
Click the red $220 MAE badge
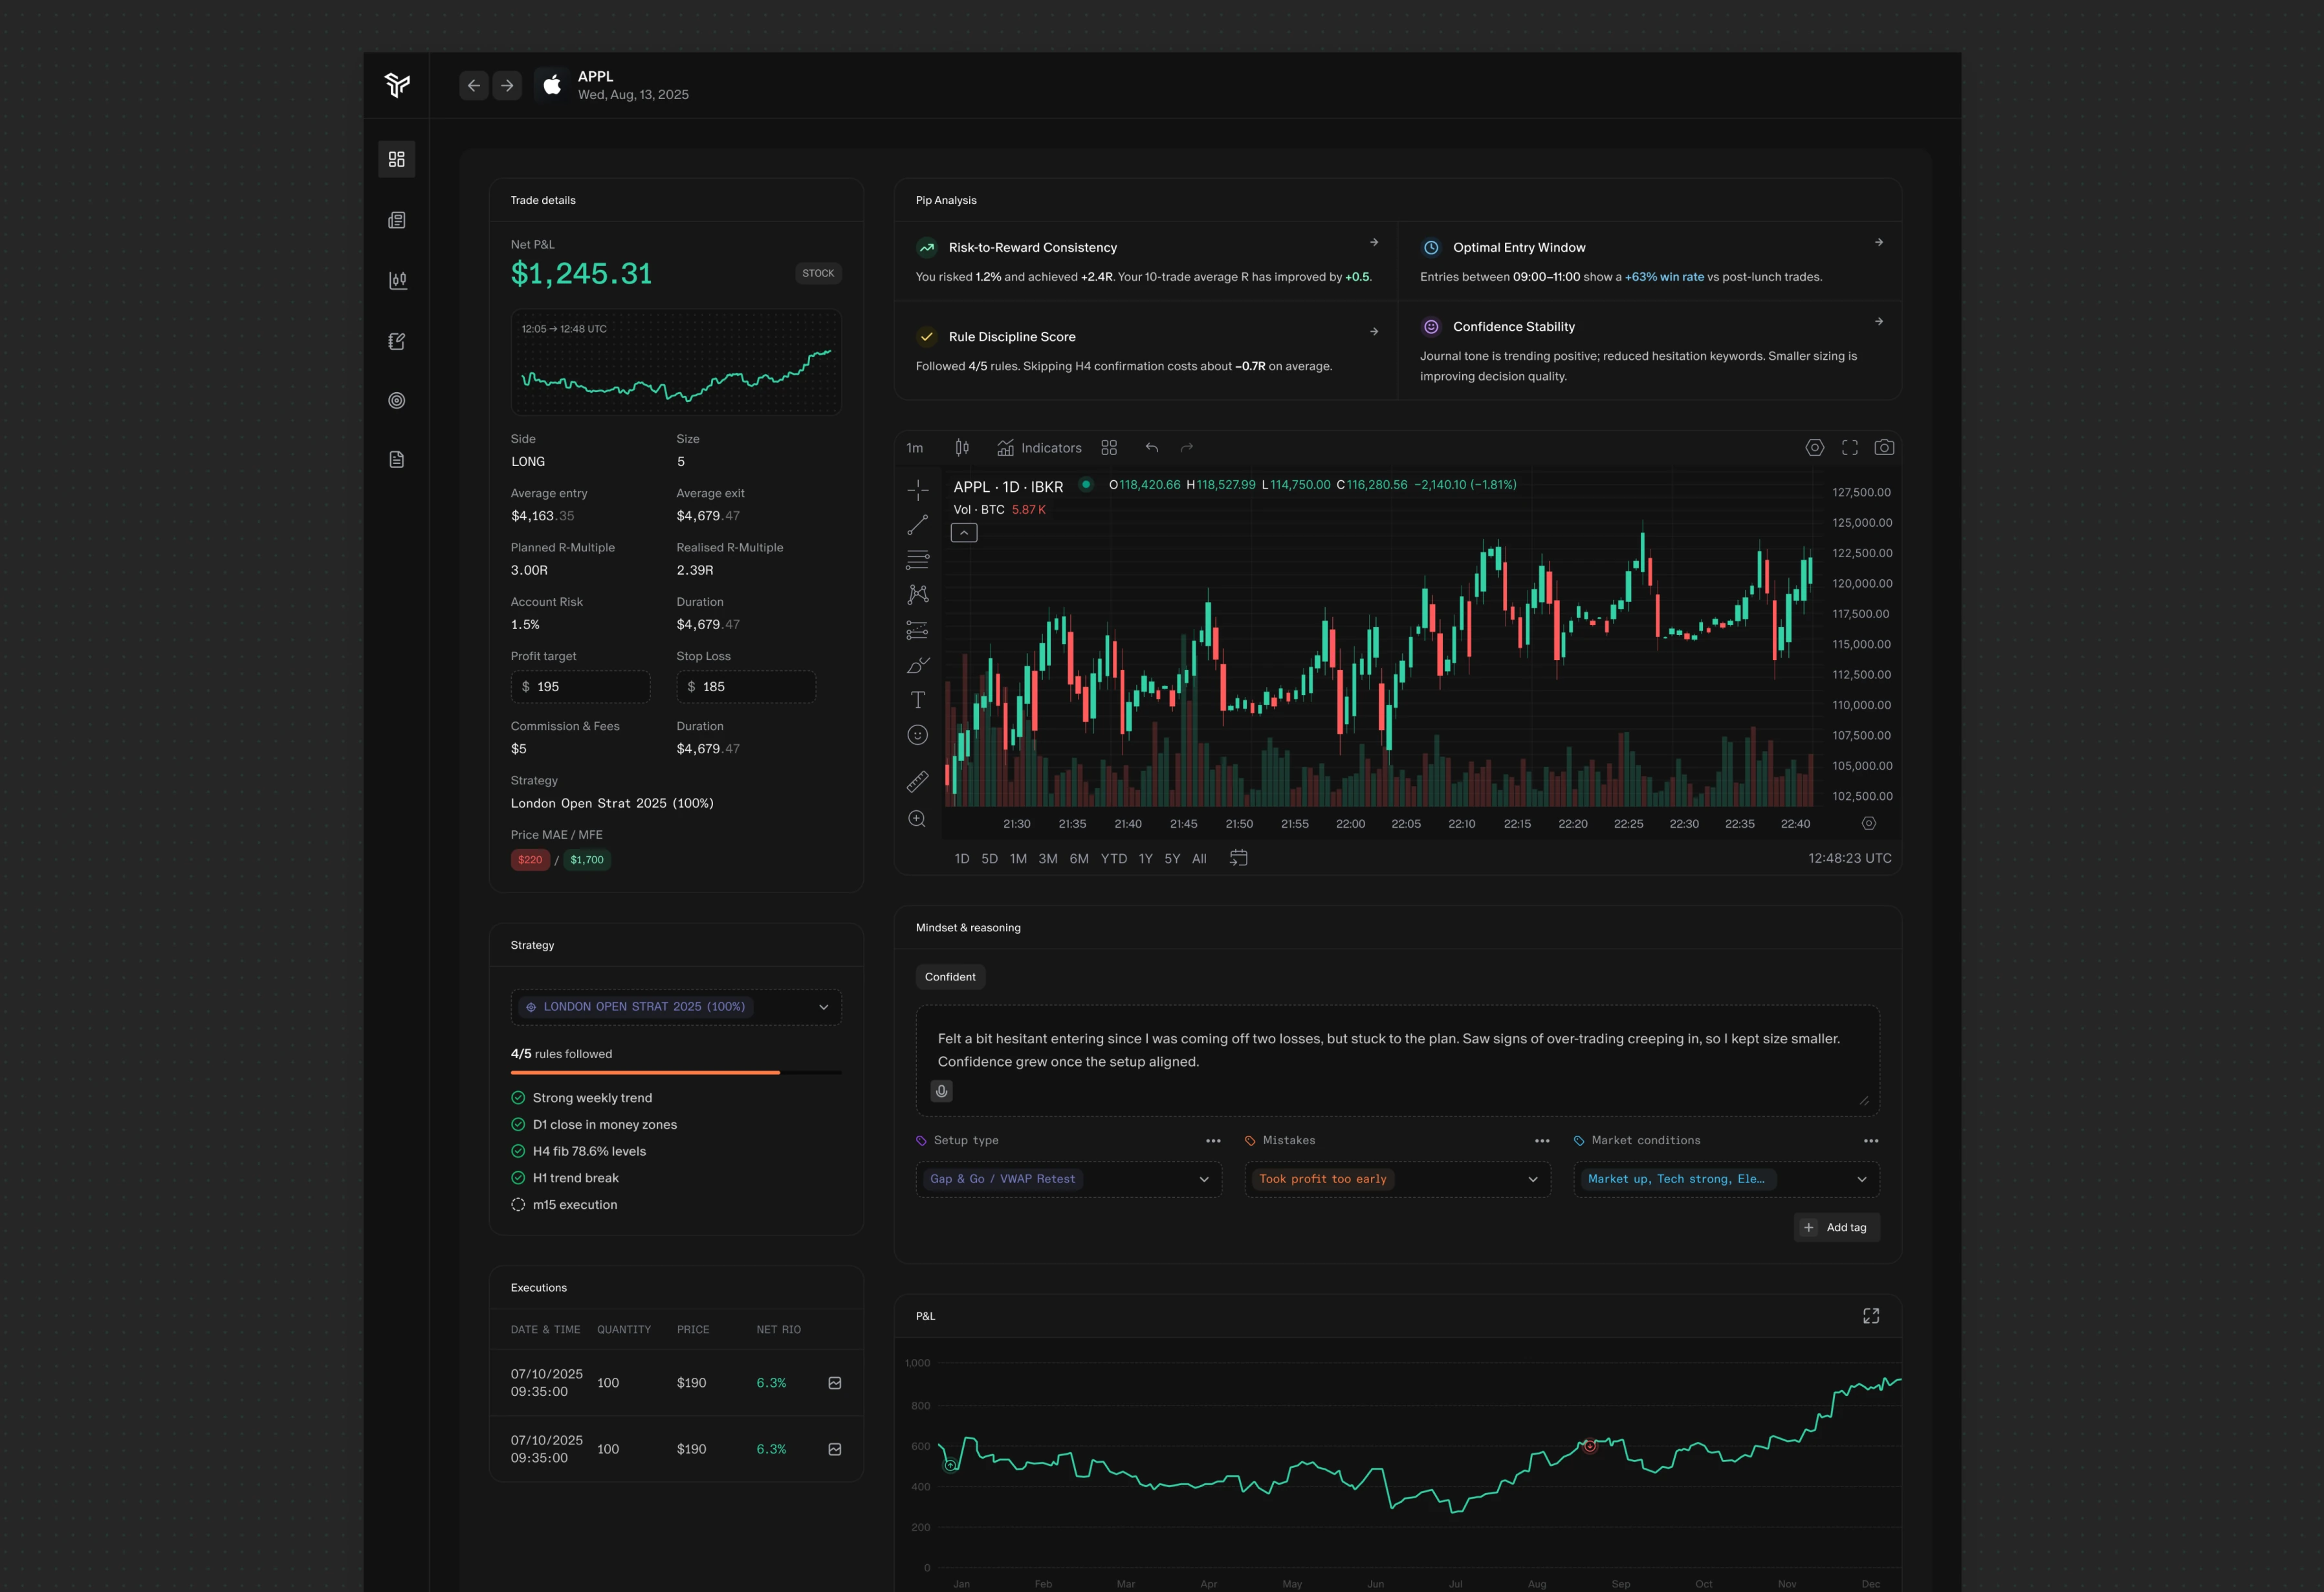point(530,860)
